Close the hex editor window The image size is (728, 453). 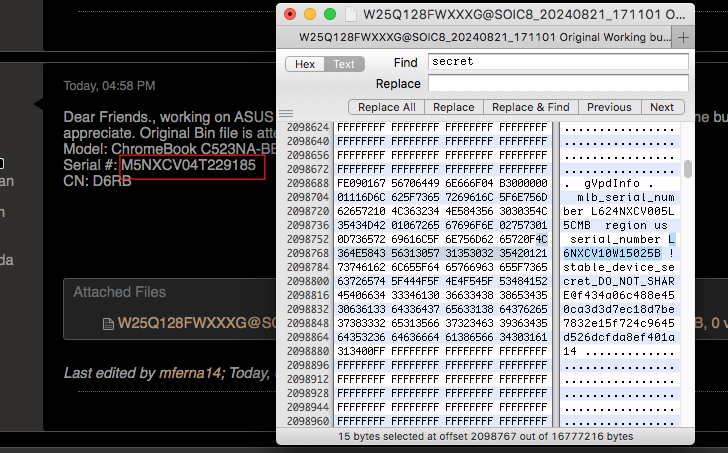pos(290,14)
